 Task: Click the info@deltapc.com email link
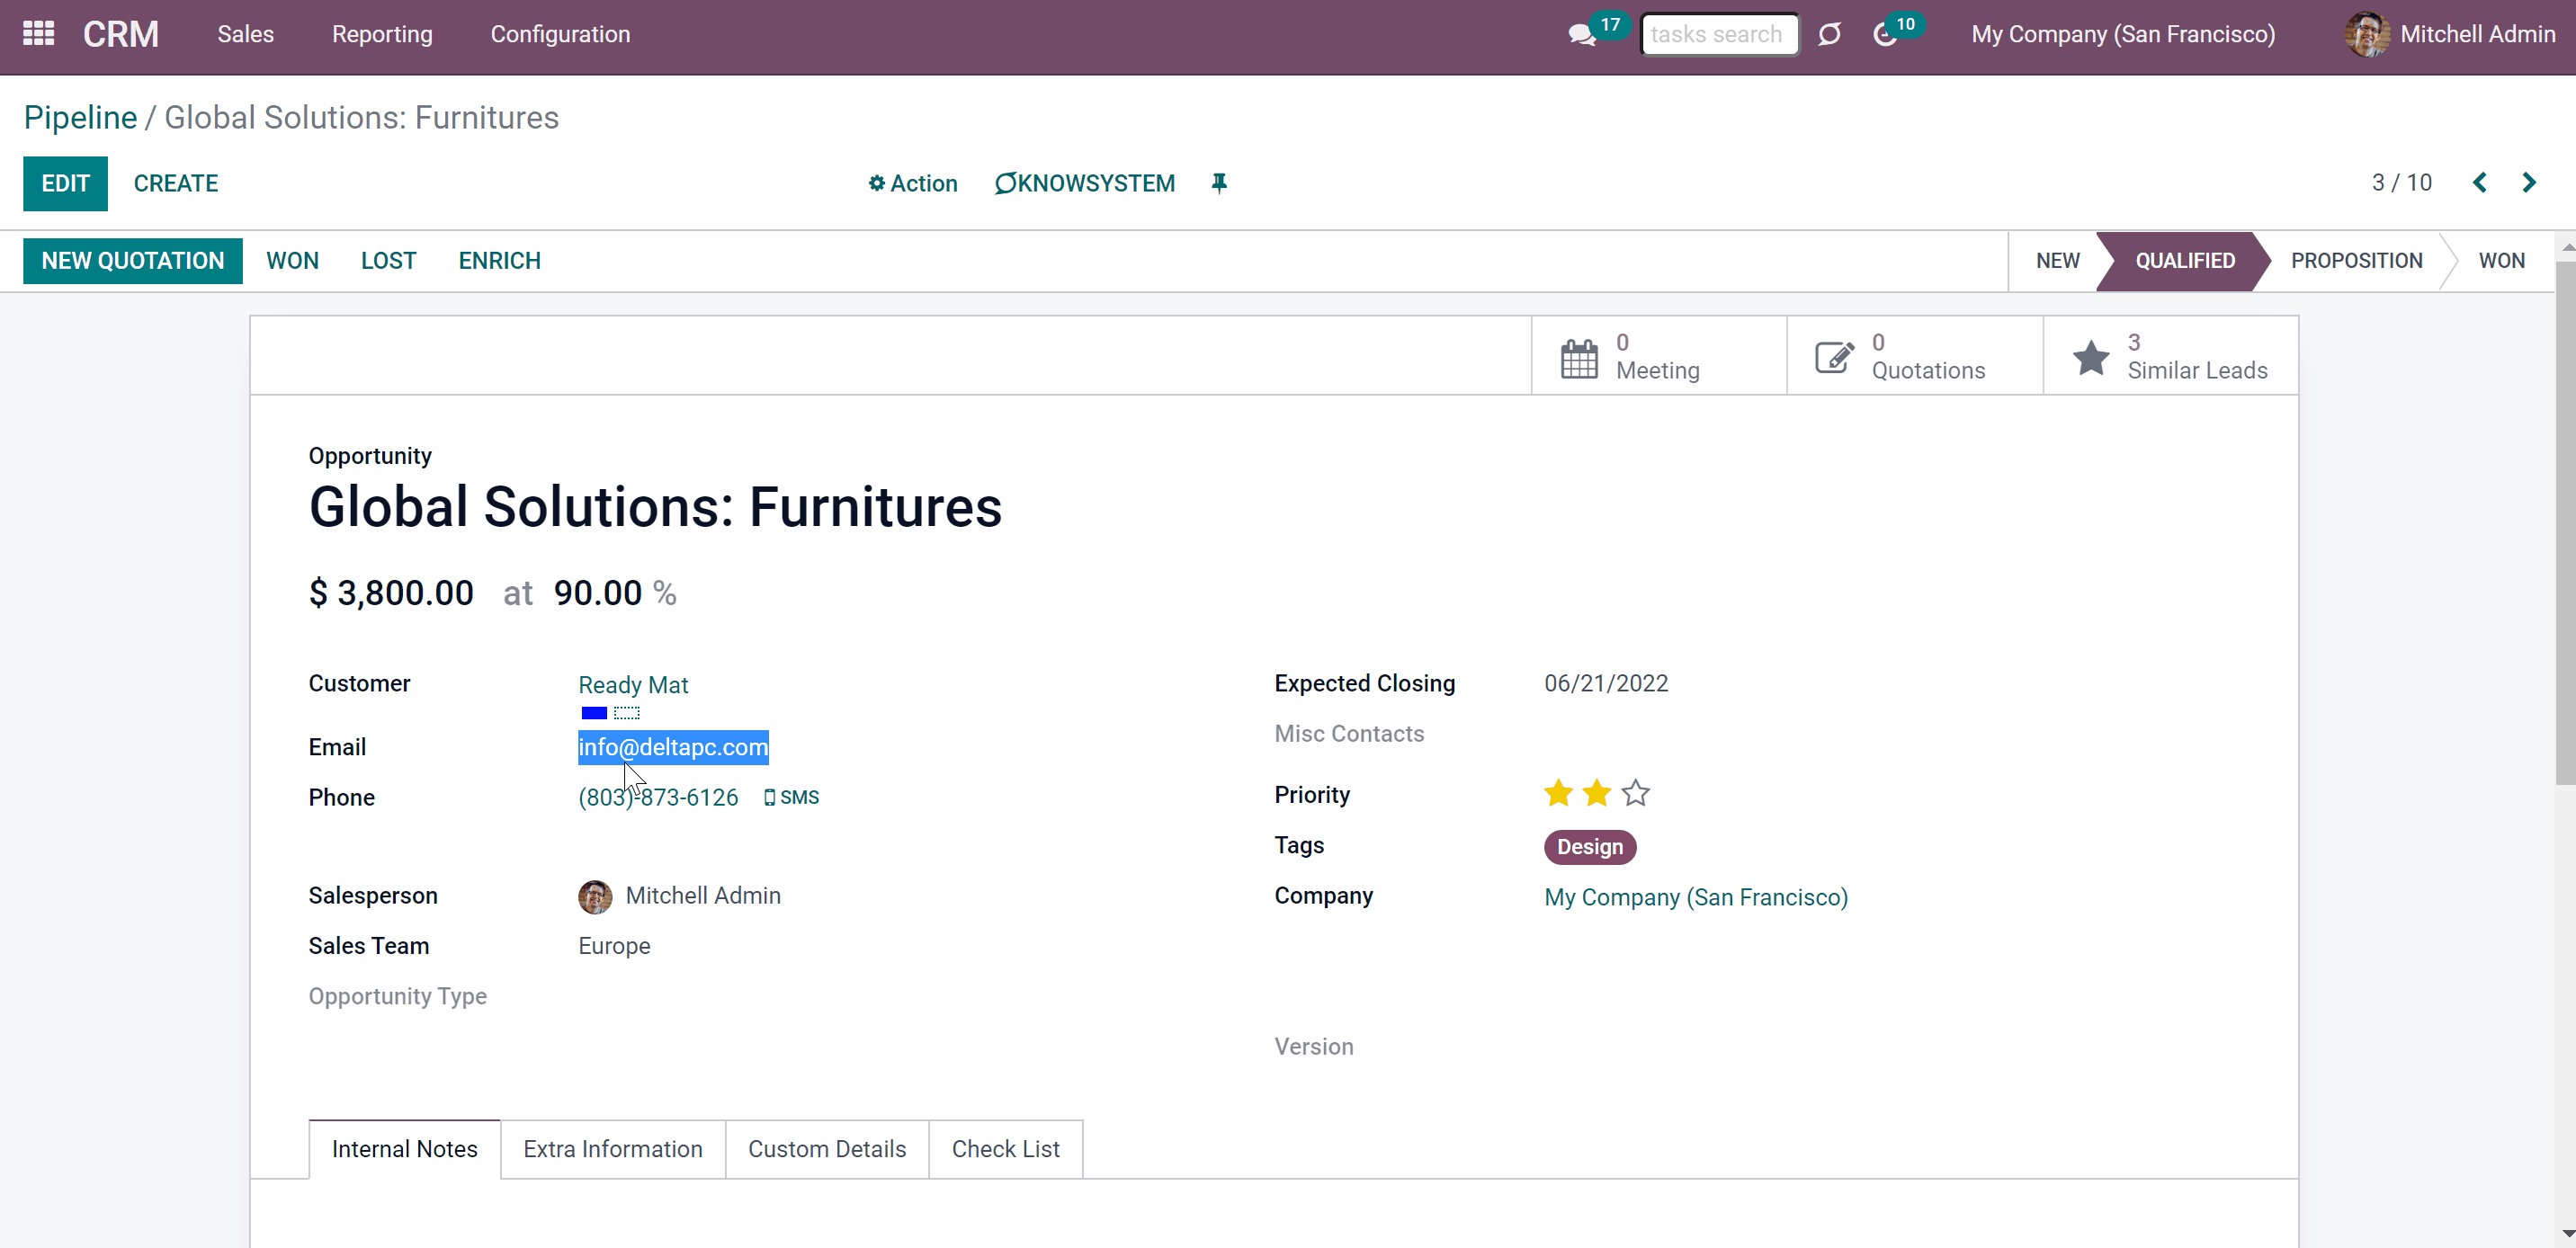point(673,747)
